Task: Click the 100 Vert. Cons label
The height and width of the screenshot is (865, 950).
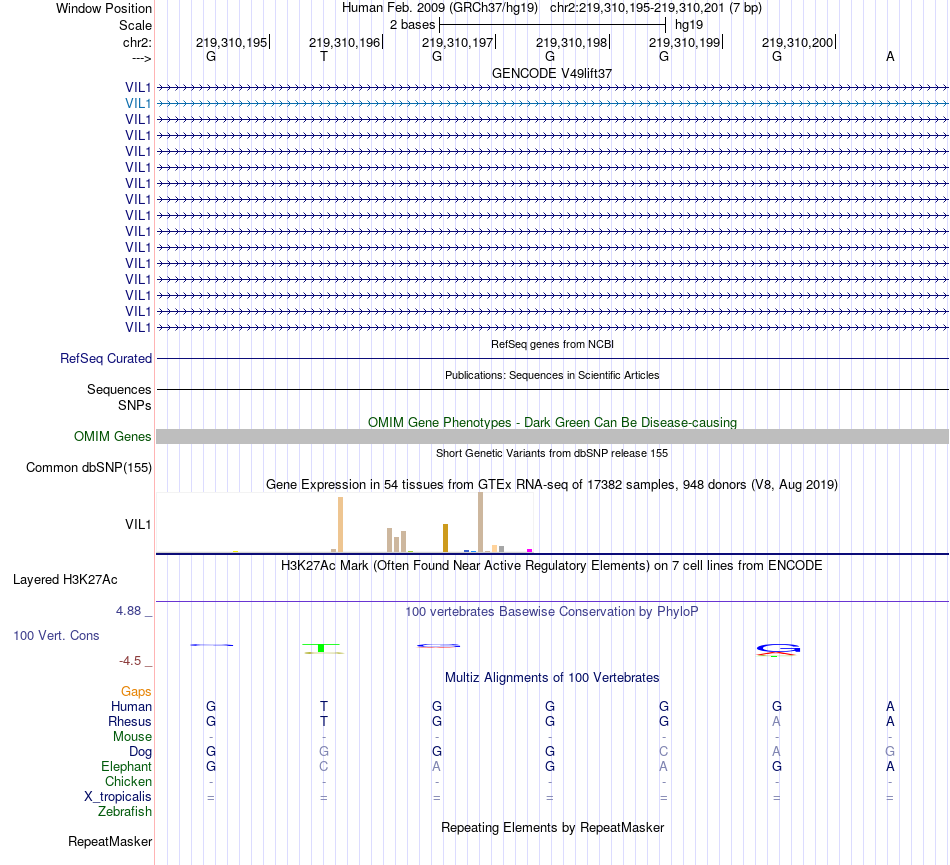Action: (x=56, y=635)
